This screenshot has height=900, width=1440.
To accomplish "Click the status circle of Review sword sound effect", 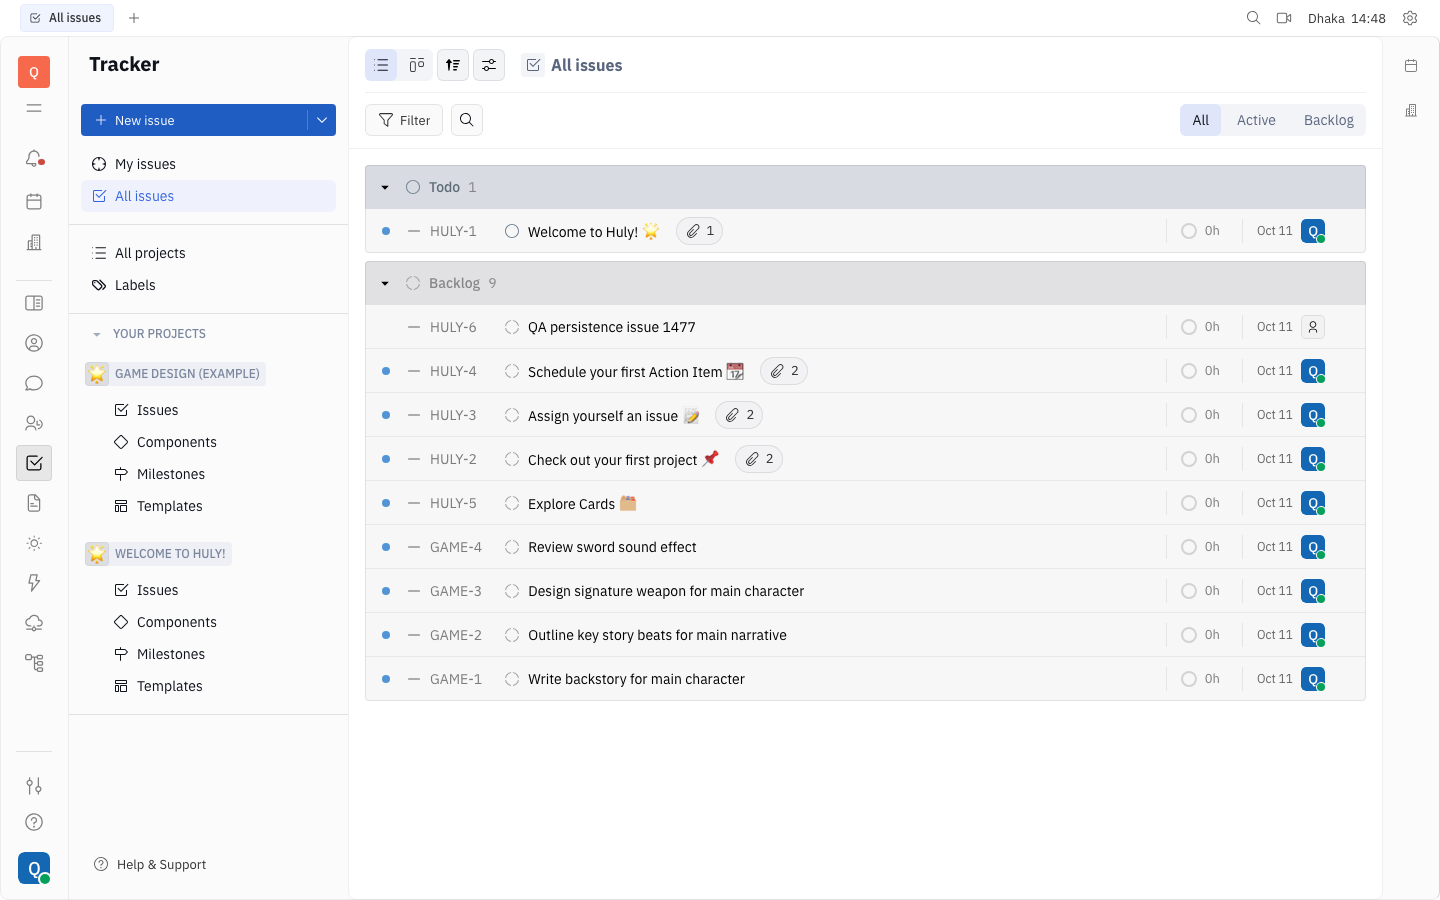I will (x=512, y=547).
